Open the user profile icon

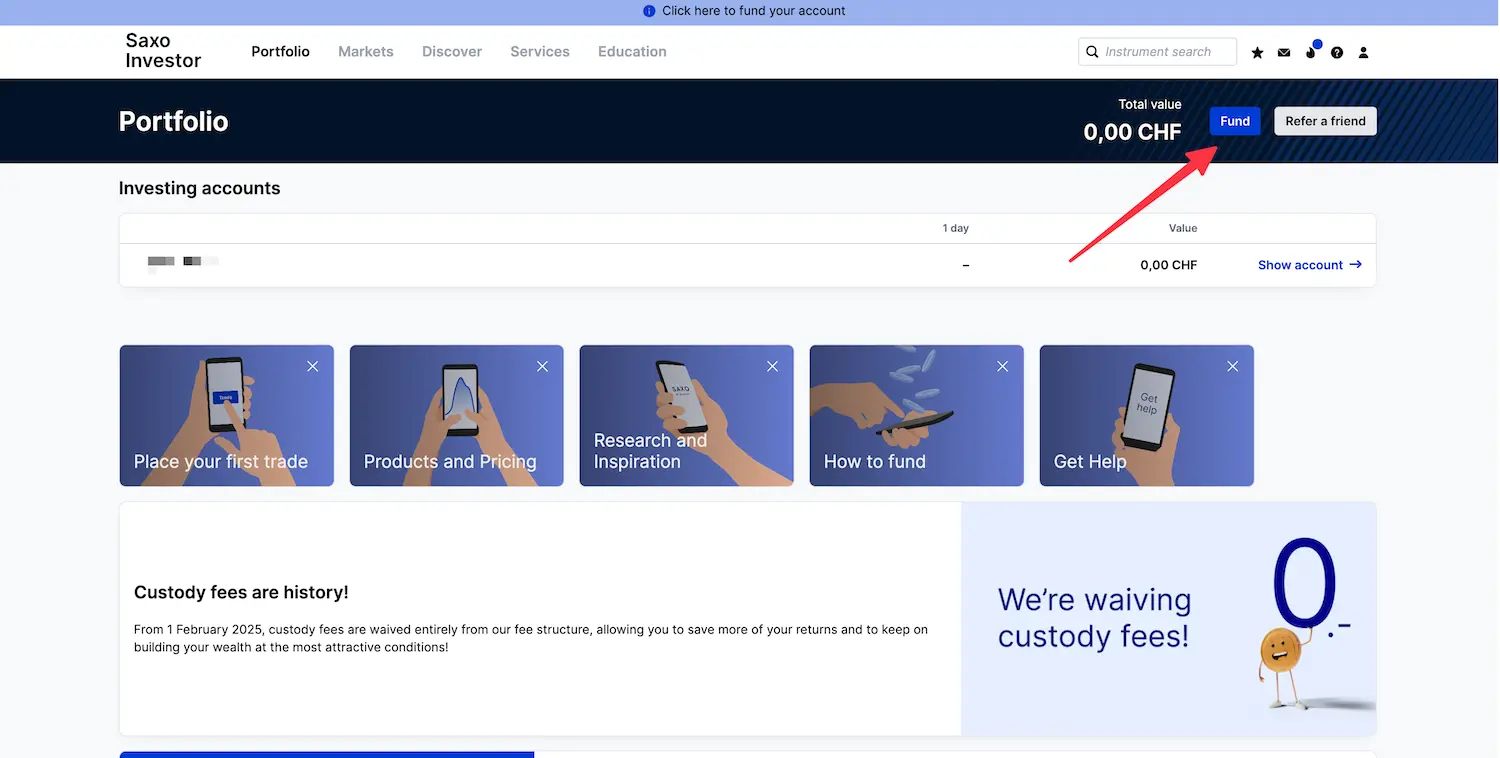1363,52
